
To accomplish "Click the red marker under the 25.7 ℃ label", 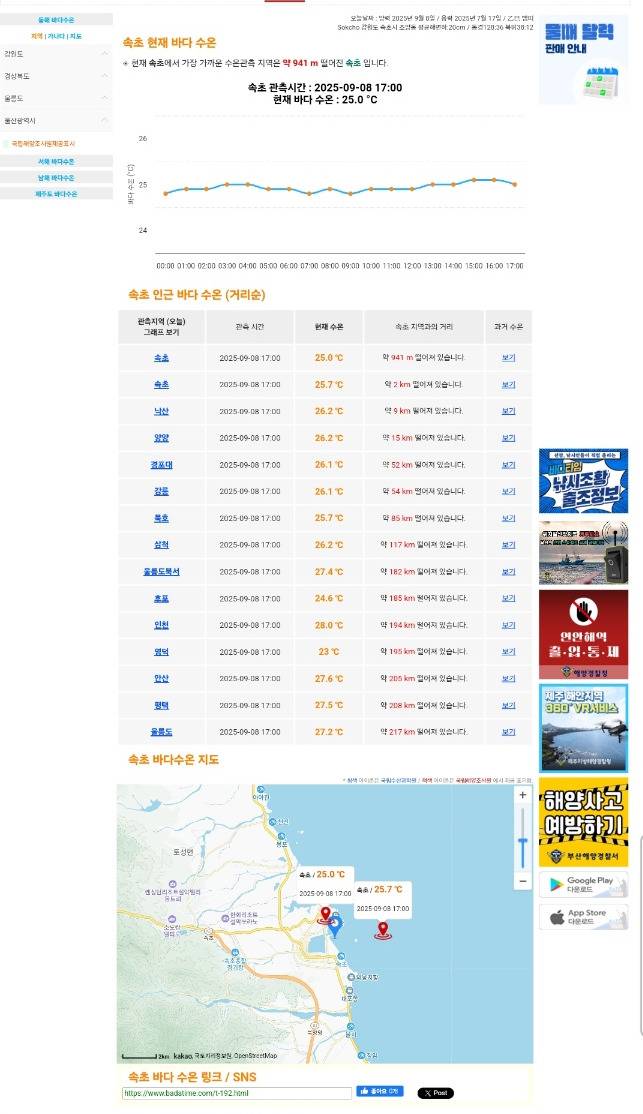I will tap(382, 930).
